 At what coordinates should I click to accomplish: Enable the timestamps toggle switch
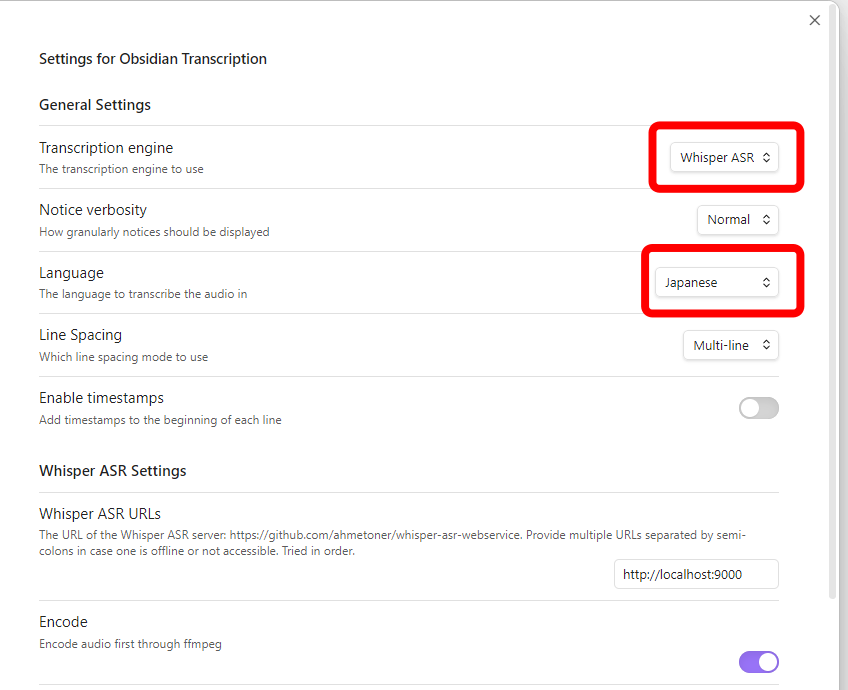pos(759,408)
